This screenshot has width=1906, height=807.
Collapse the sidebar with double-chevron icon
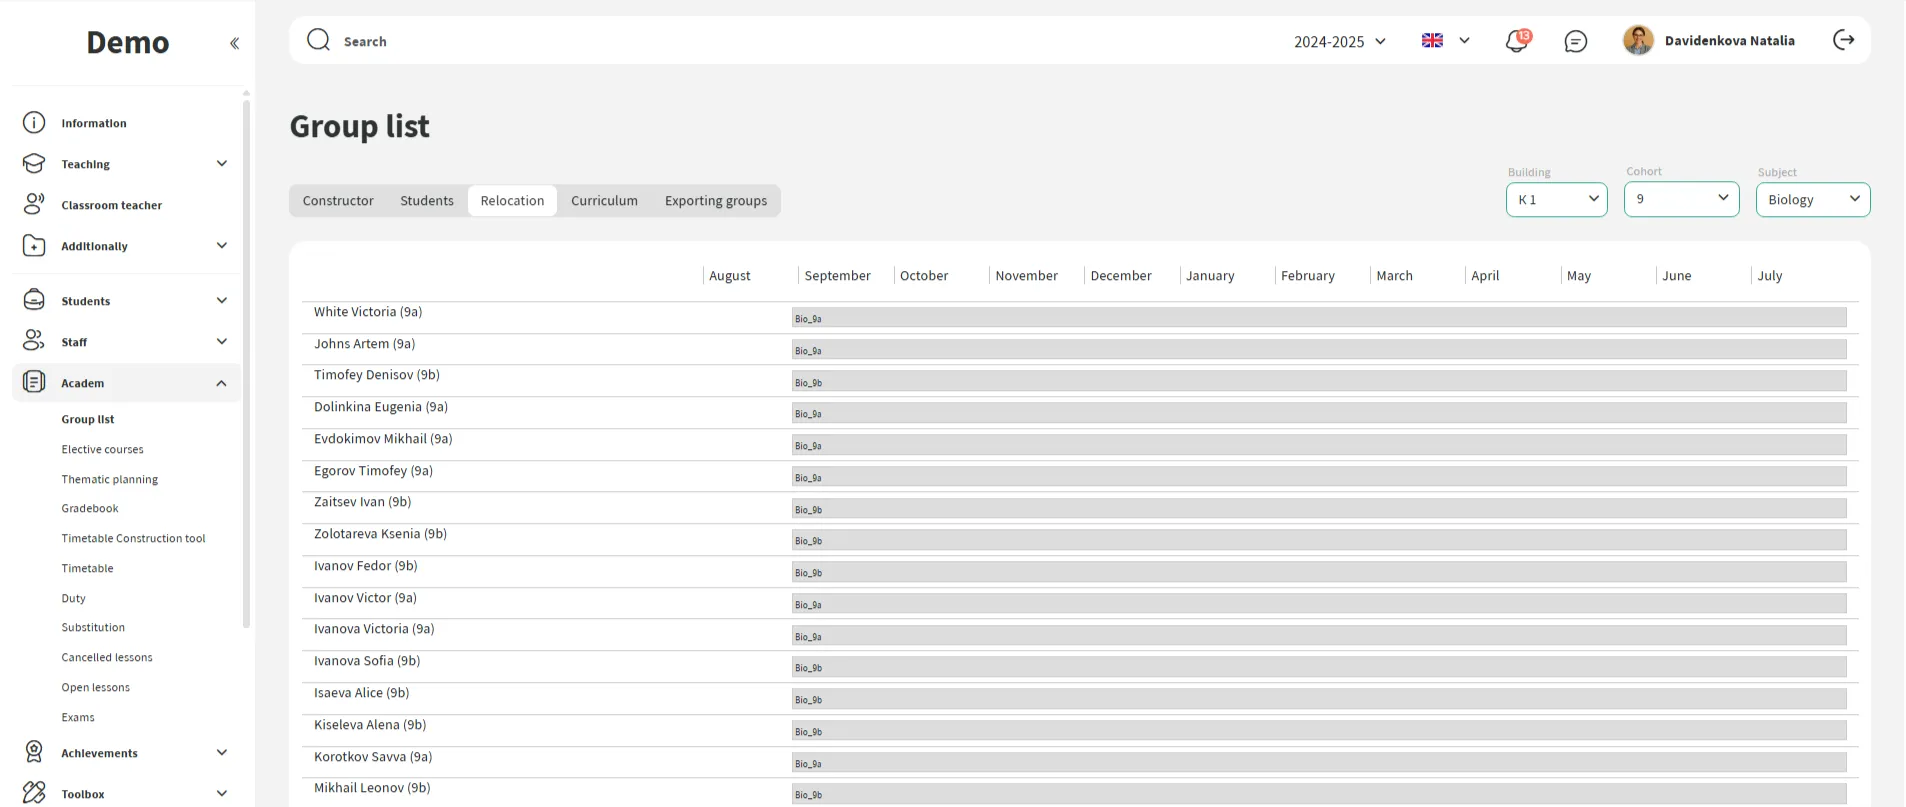coord(234,43)
